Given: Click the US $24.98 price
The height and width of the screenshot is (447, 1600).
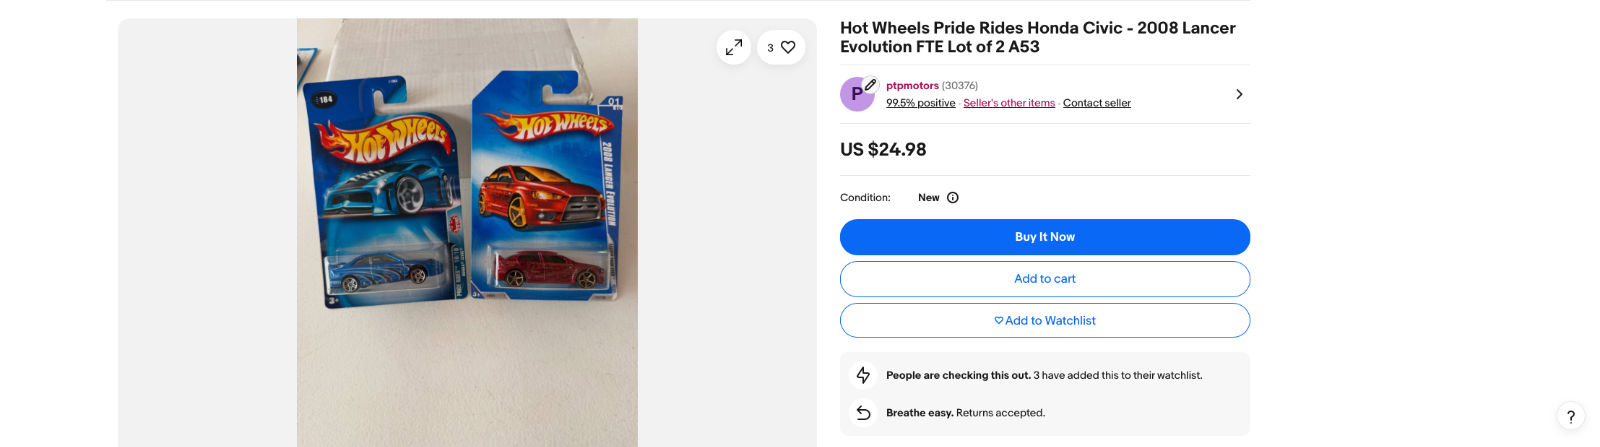Looking at the screenshot, I should (x=883, y=150).
